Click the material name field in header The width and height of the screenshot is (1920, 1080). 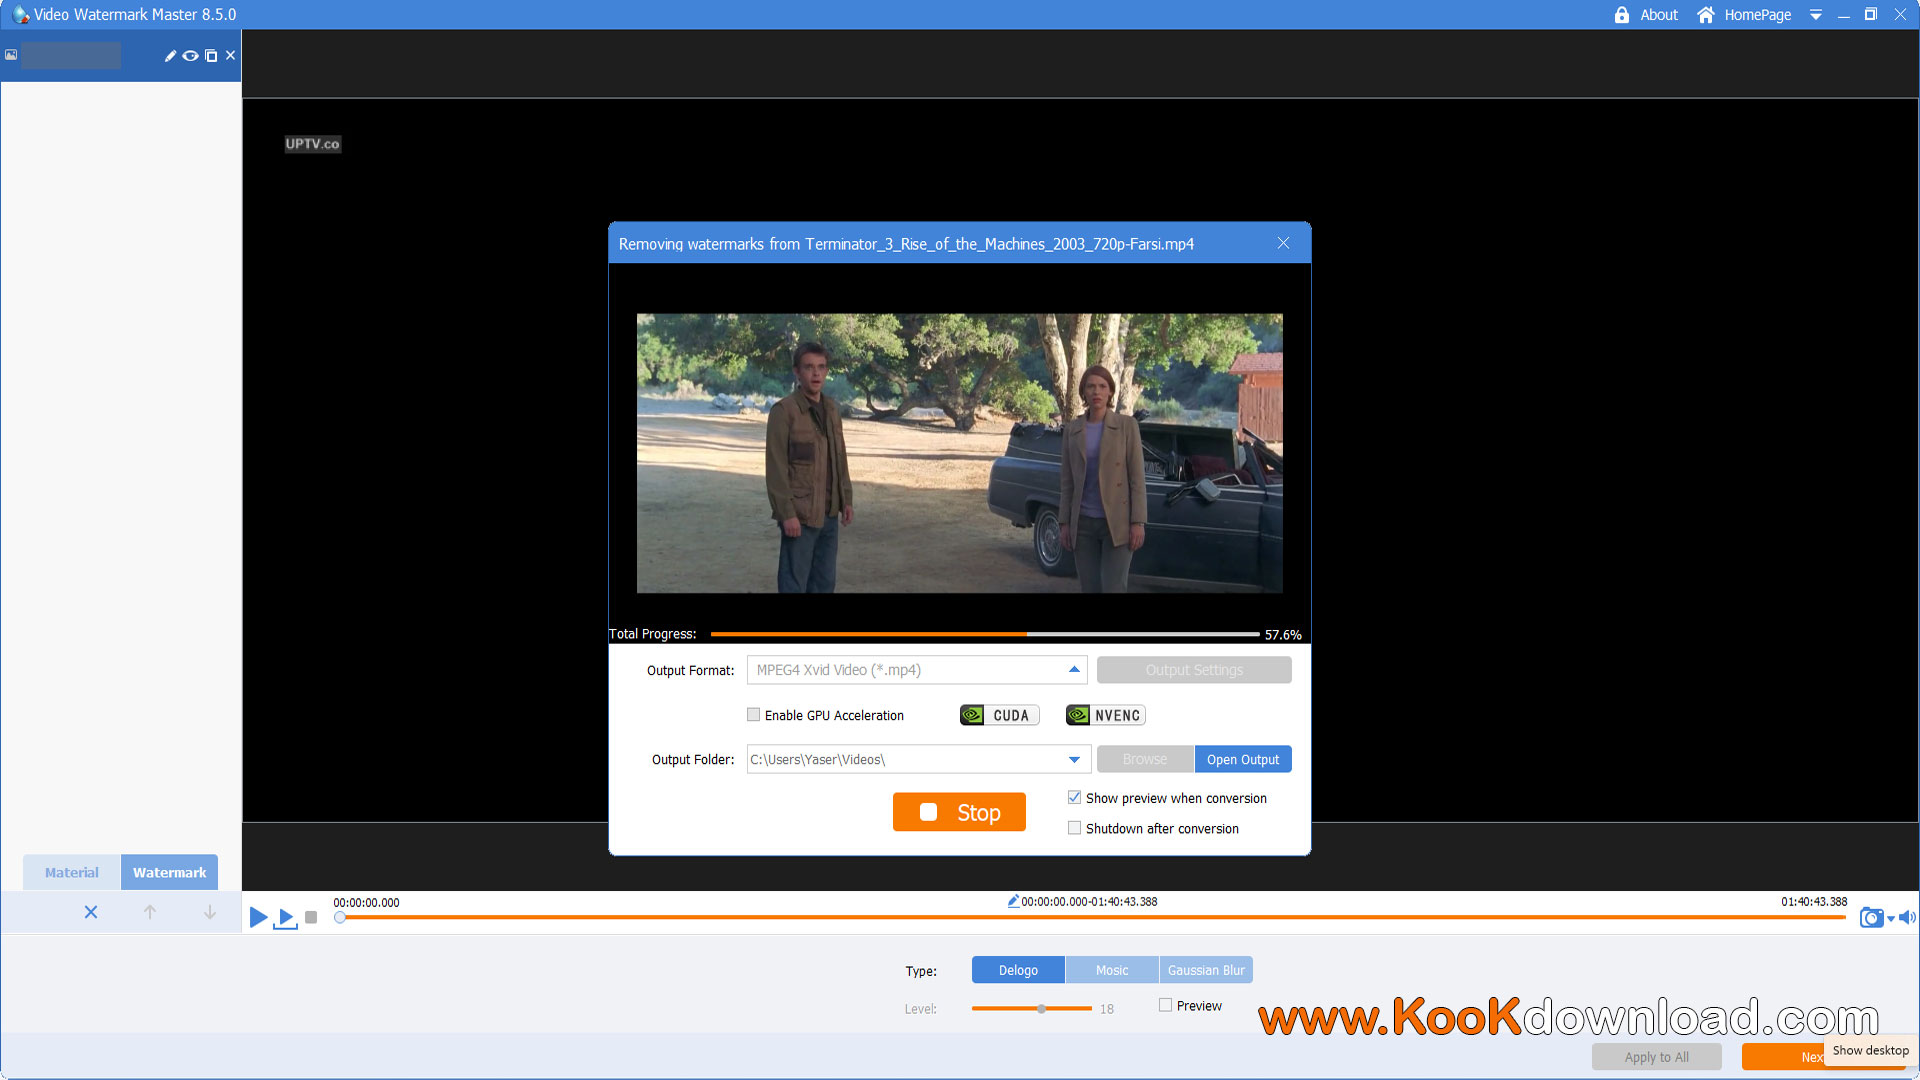(71, 56)
